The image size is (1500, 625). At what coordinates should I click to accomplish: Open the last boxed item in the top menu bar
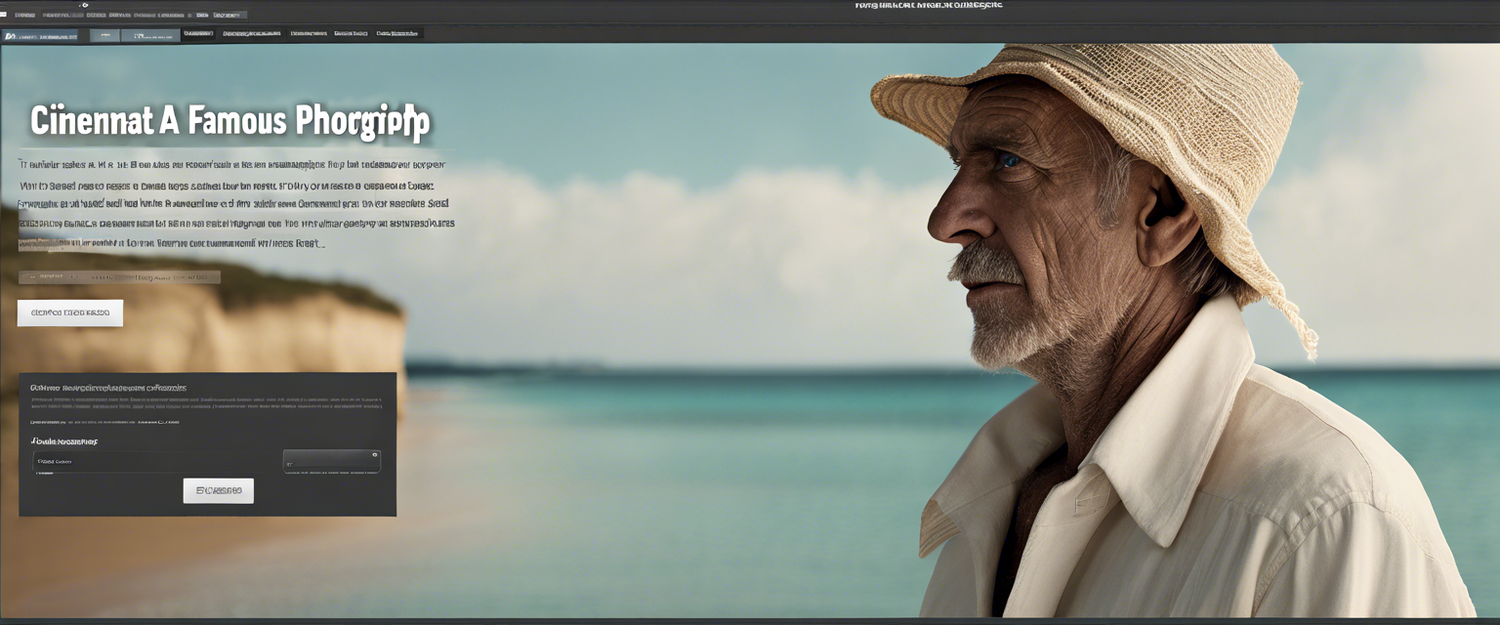point(228,16)
